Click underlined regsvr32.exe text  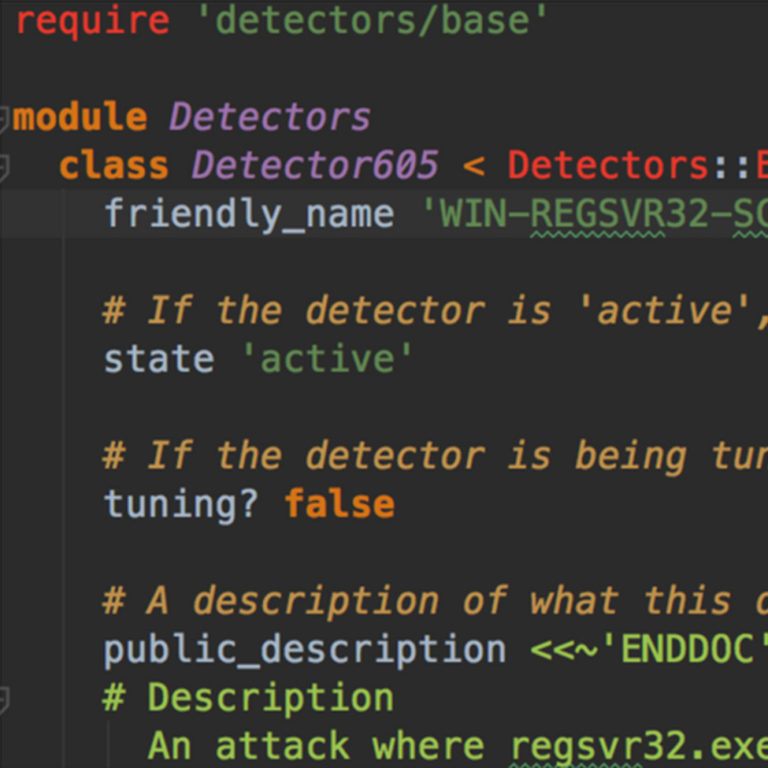coord(638,746)
